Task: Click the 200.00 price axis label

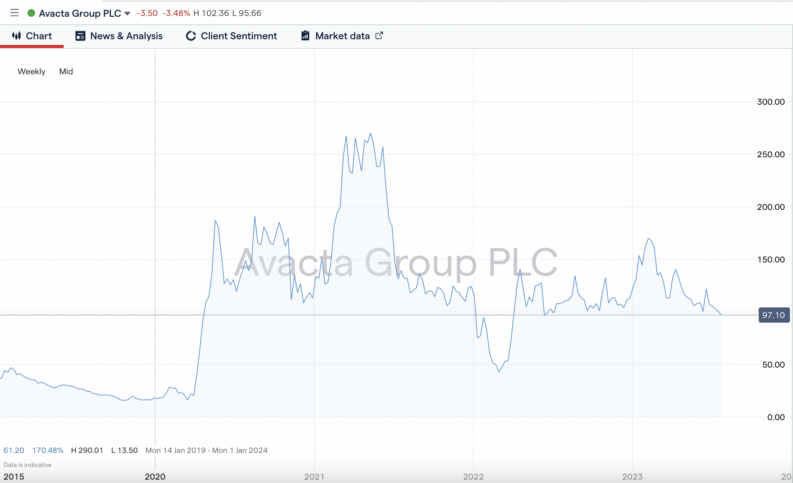Action: point(771,207)
